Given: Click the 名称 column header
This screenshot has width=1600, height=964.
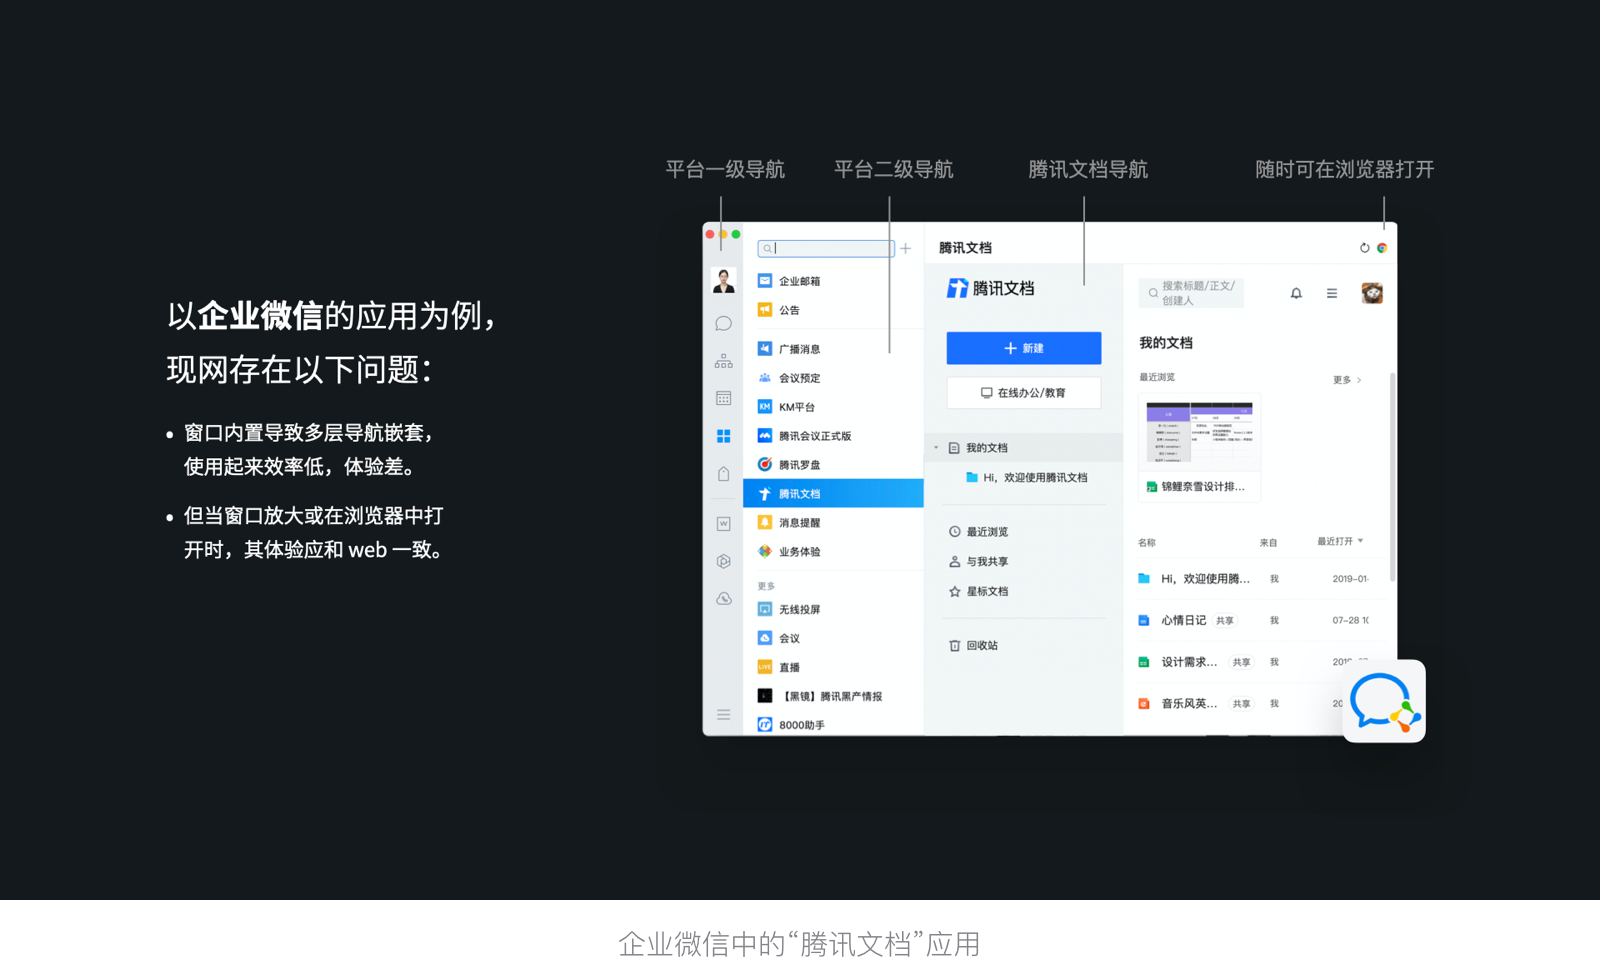Looking at the screenshot, I should (1147, 543).
